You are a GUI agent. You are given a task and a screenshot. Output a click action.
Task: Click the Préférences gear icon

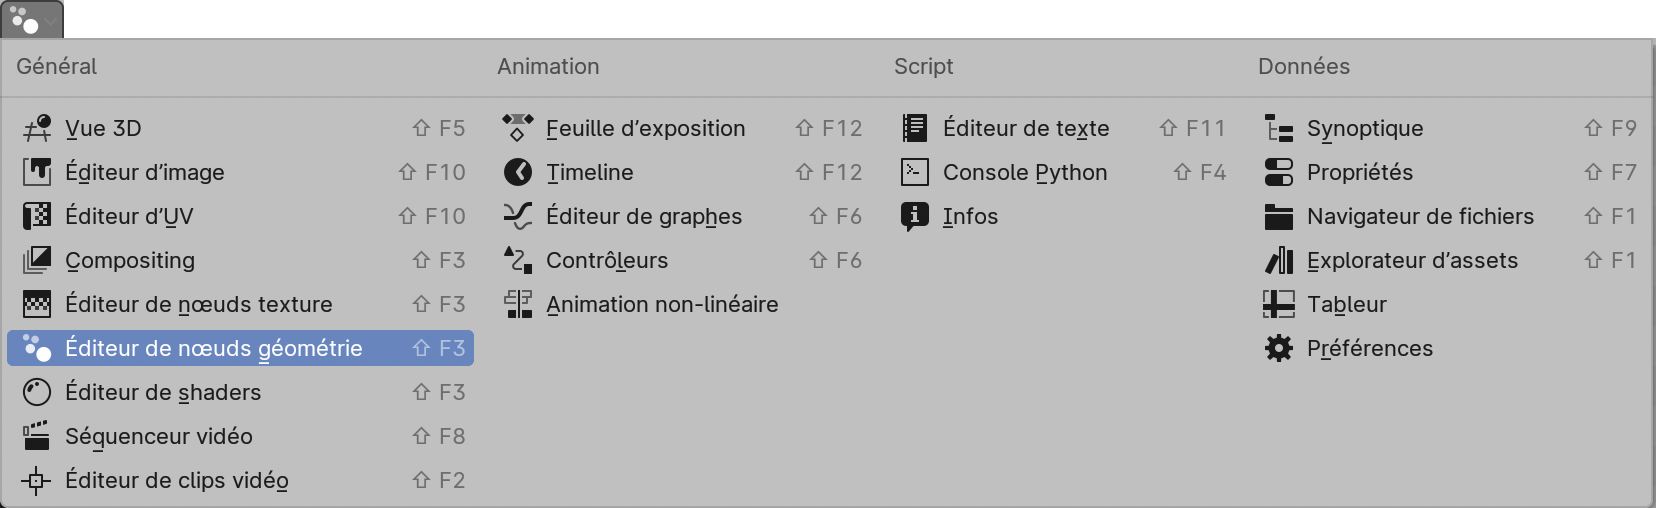click(1279, 348)
